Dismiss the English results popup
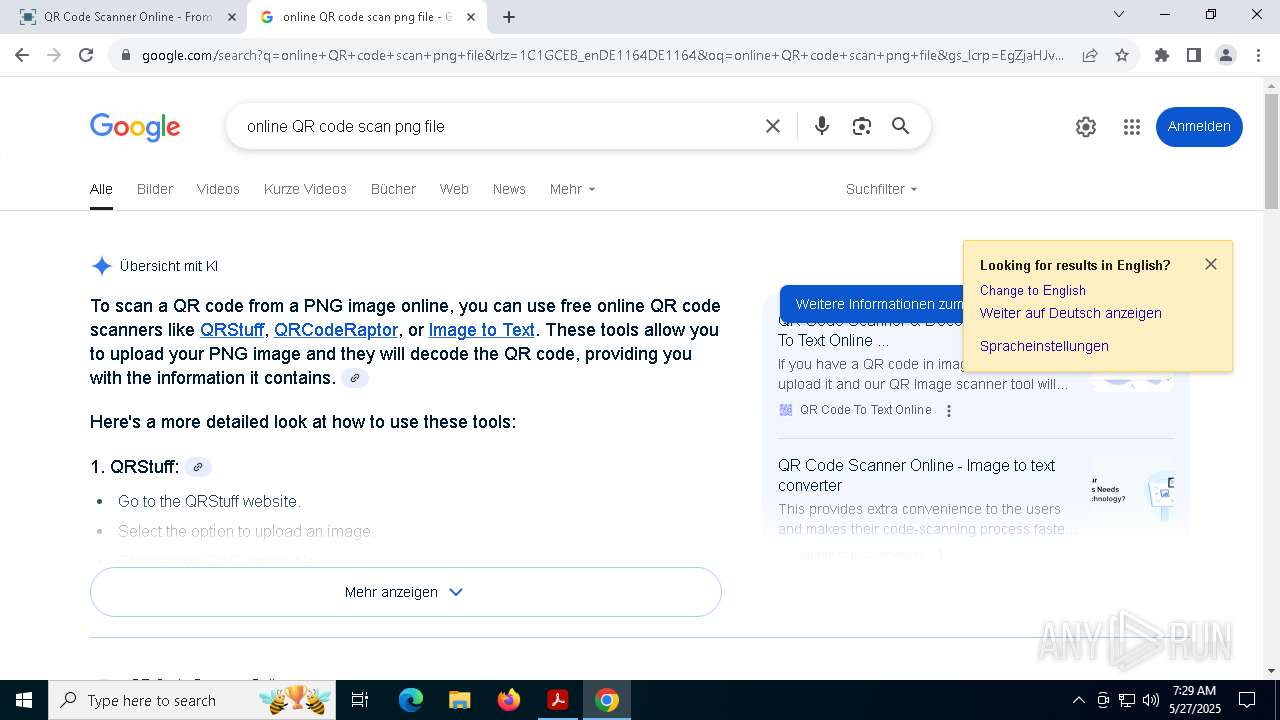This screenshot has width=1280, height=720. click(x=1211, y=264)
